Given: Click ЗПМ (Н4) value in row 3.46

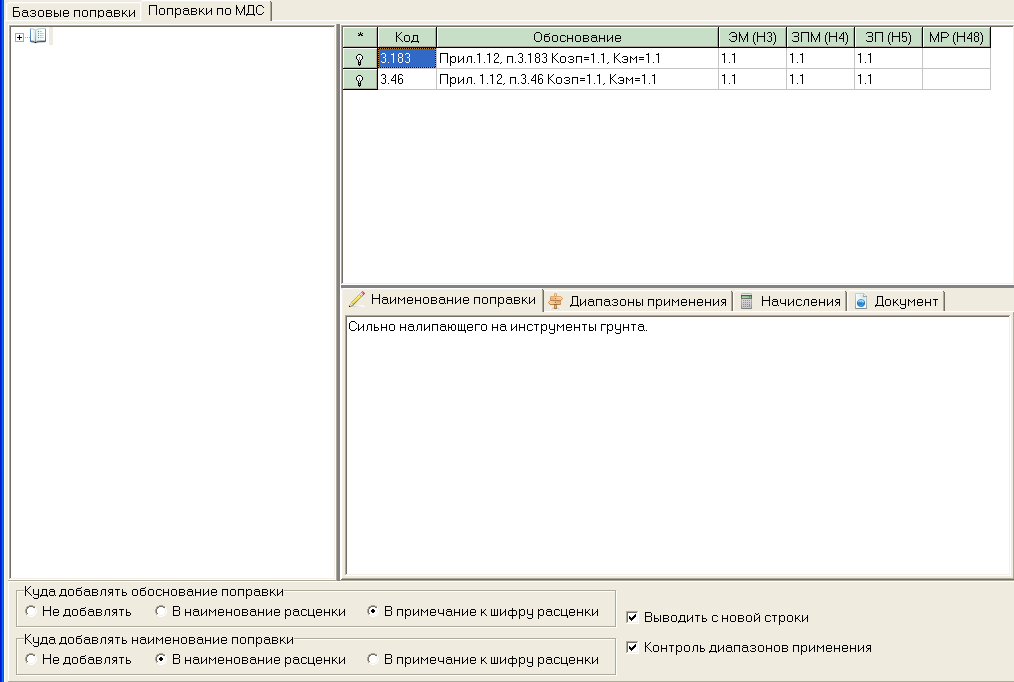Looking at the screenshot, I should click(820, 80).
